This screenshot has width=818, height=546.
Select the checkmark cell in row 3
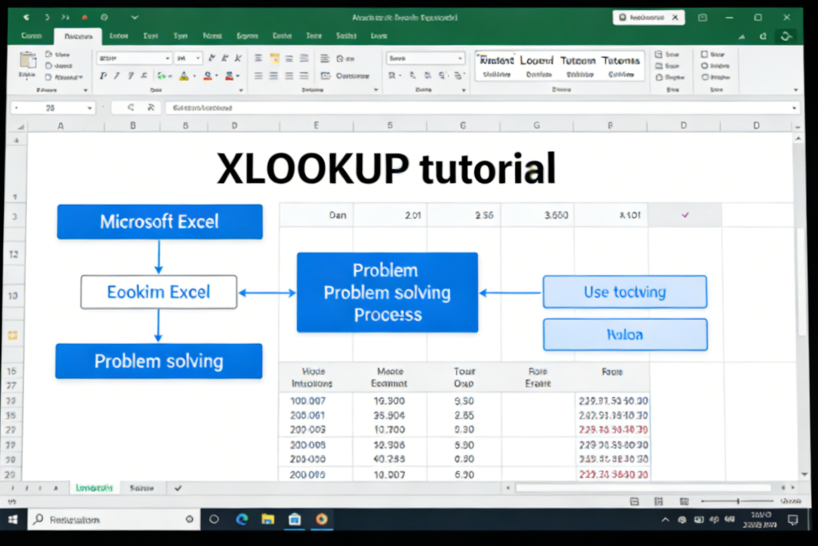pyautogui.click(x=685, y=215)
